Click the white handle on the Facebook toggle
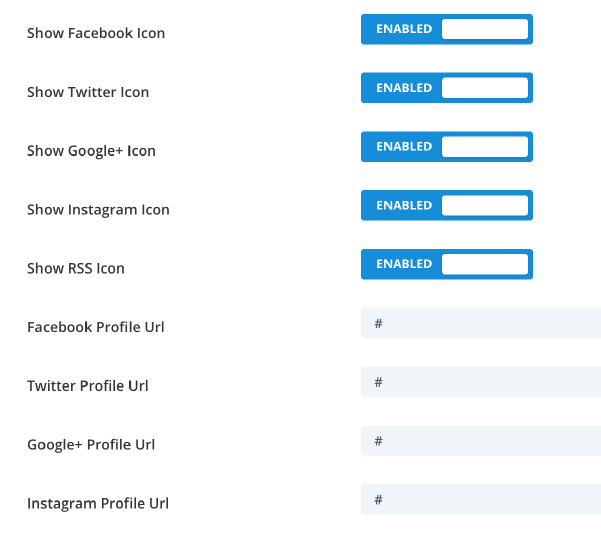Viewport: 601px width, 539px height. [484, 29]
